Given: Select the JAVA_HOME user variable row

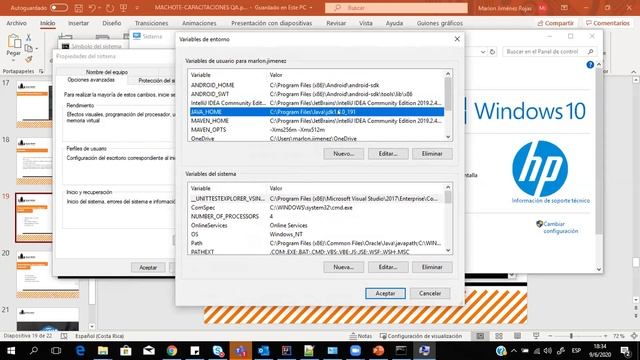Looking at the screenshot, I should [x=317, y=112].
